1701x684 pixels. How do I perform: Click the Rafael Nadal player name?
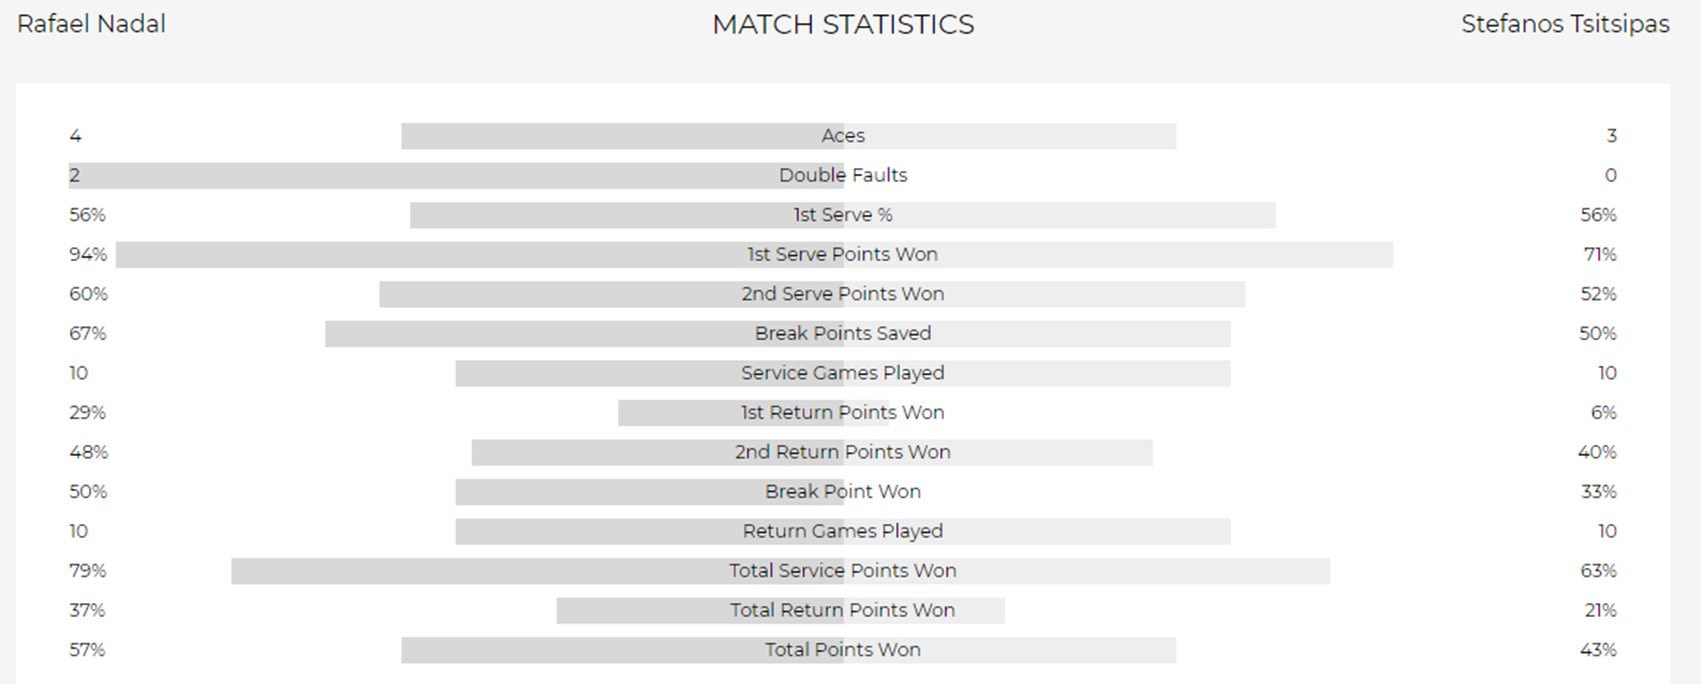point(91,24)
